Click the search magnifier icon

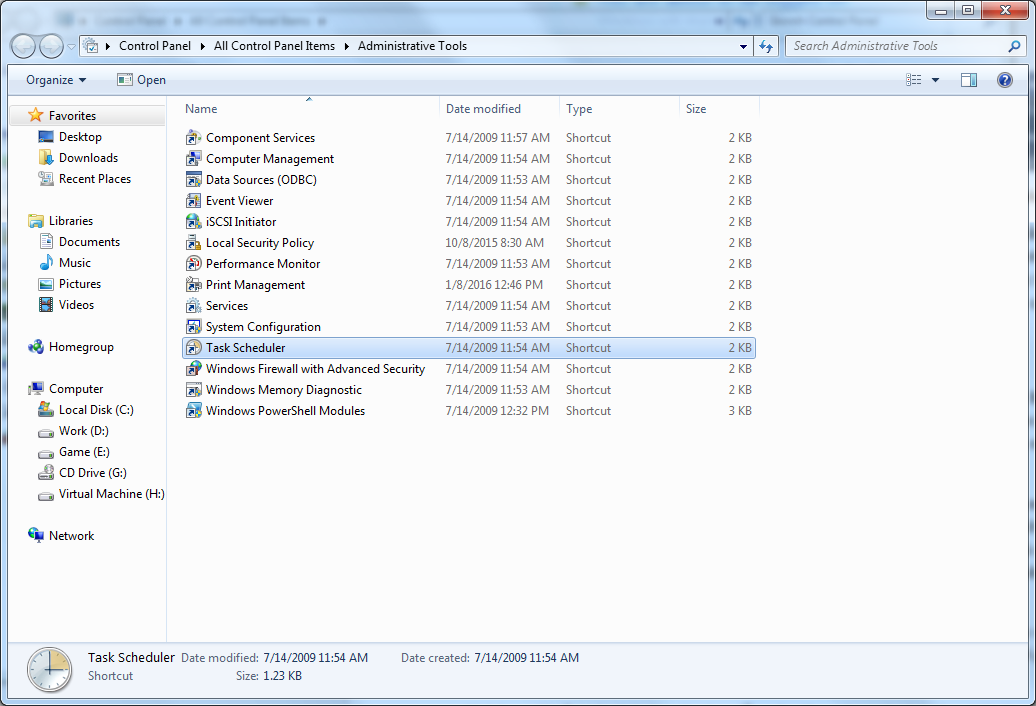(1014, 46)
